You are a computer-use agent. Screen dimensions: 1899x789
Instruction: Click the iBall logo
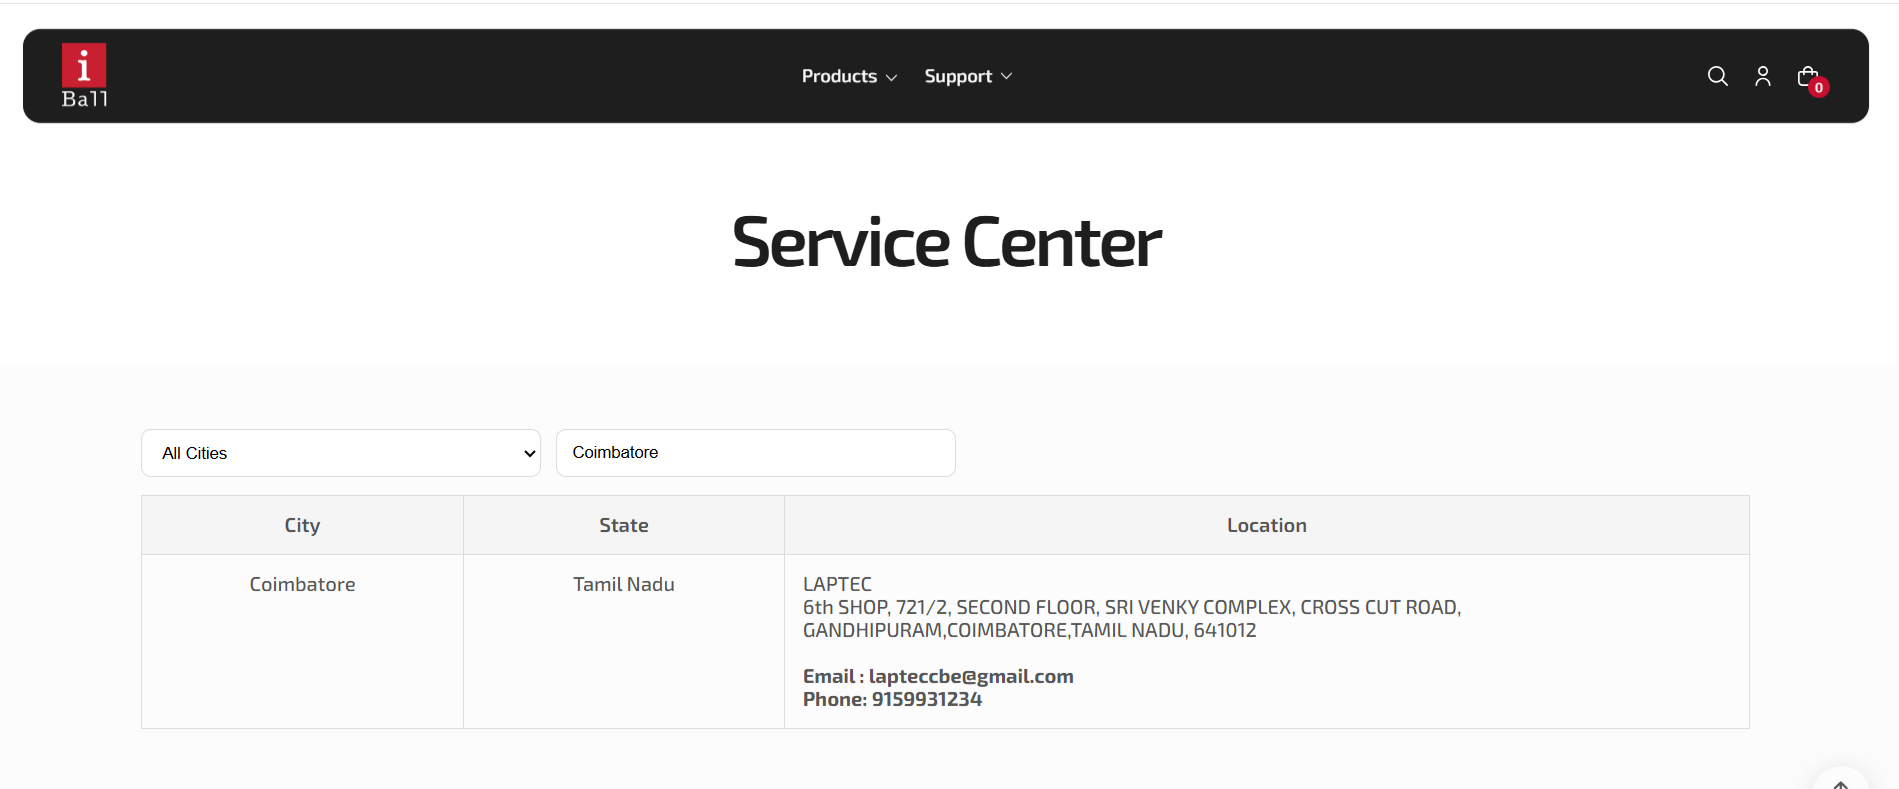84,76
